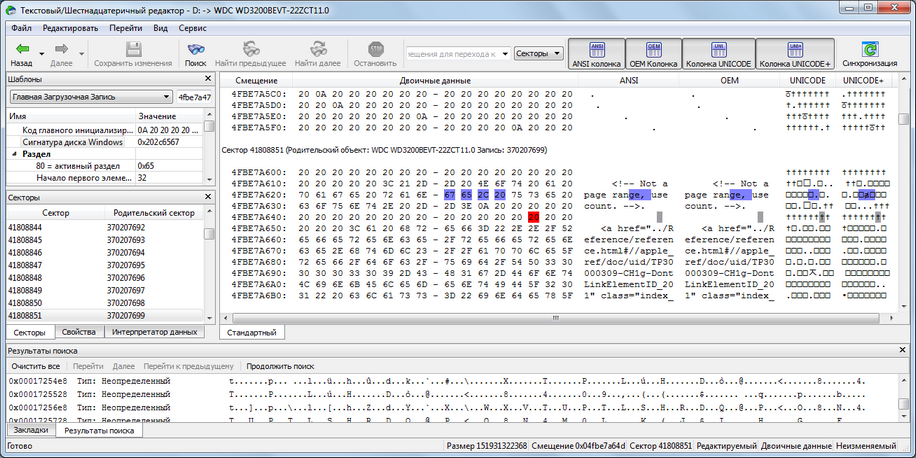
Task: Switch to the Интерпретатор данных tab
Action: (154, 332)
